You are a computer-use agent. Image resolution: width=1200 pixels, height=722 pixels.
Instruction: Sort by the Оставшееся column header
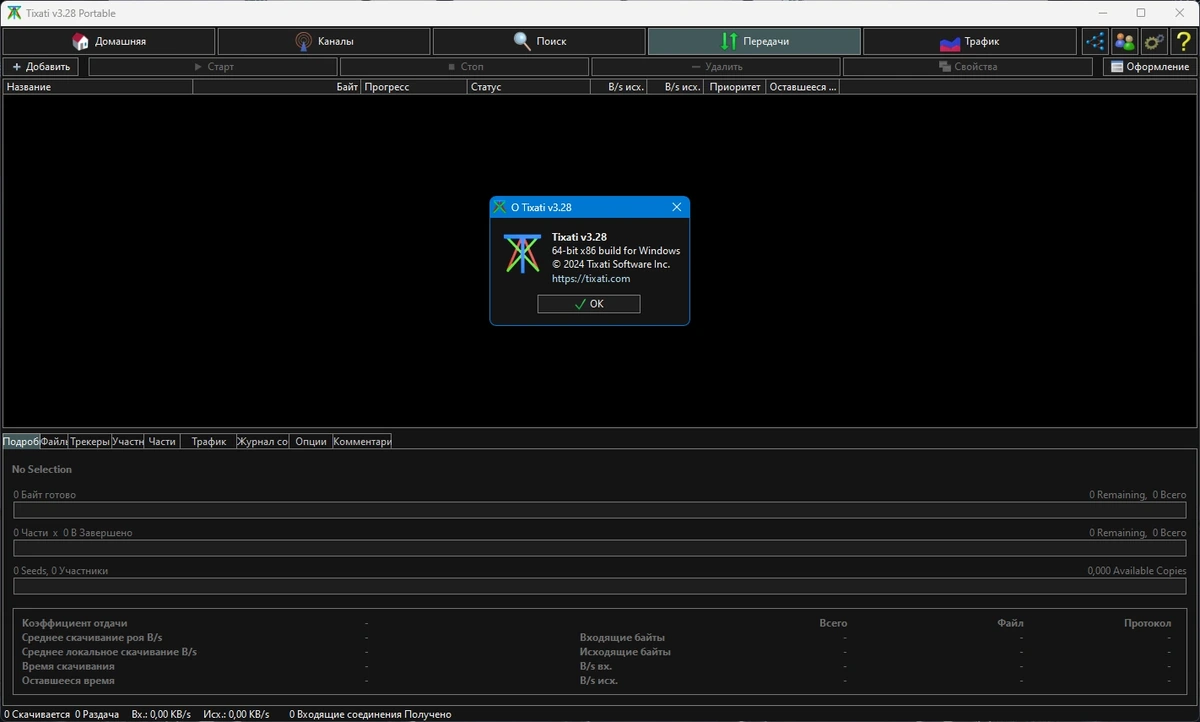tap(802, 87)
